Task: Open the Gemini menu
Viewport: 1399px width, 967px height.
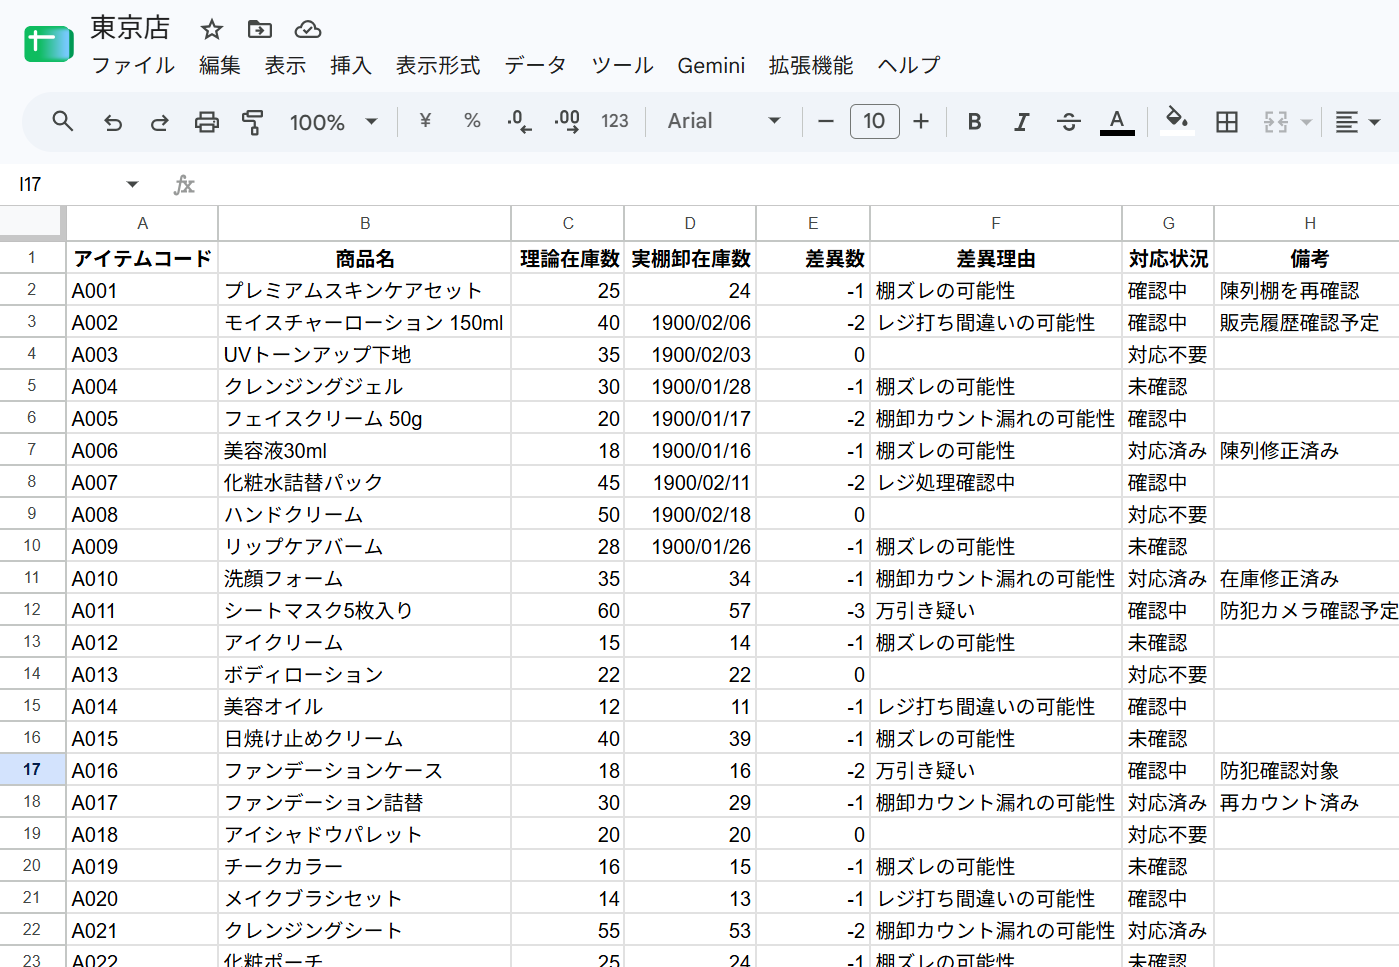Action: [711, 65]
